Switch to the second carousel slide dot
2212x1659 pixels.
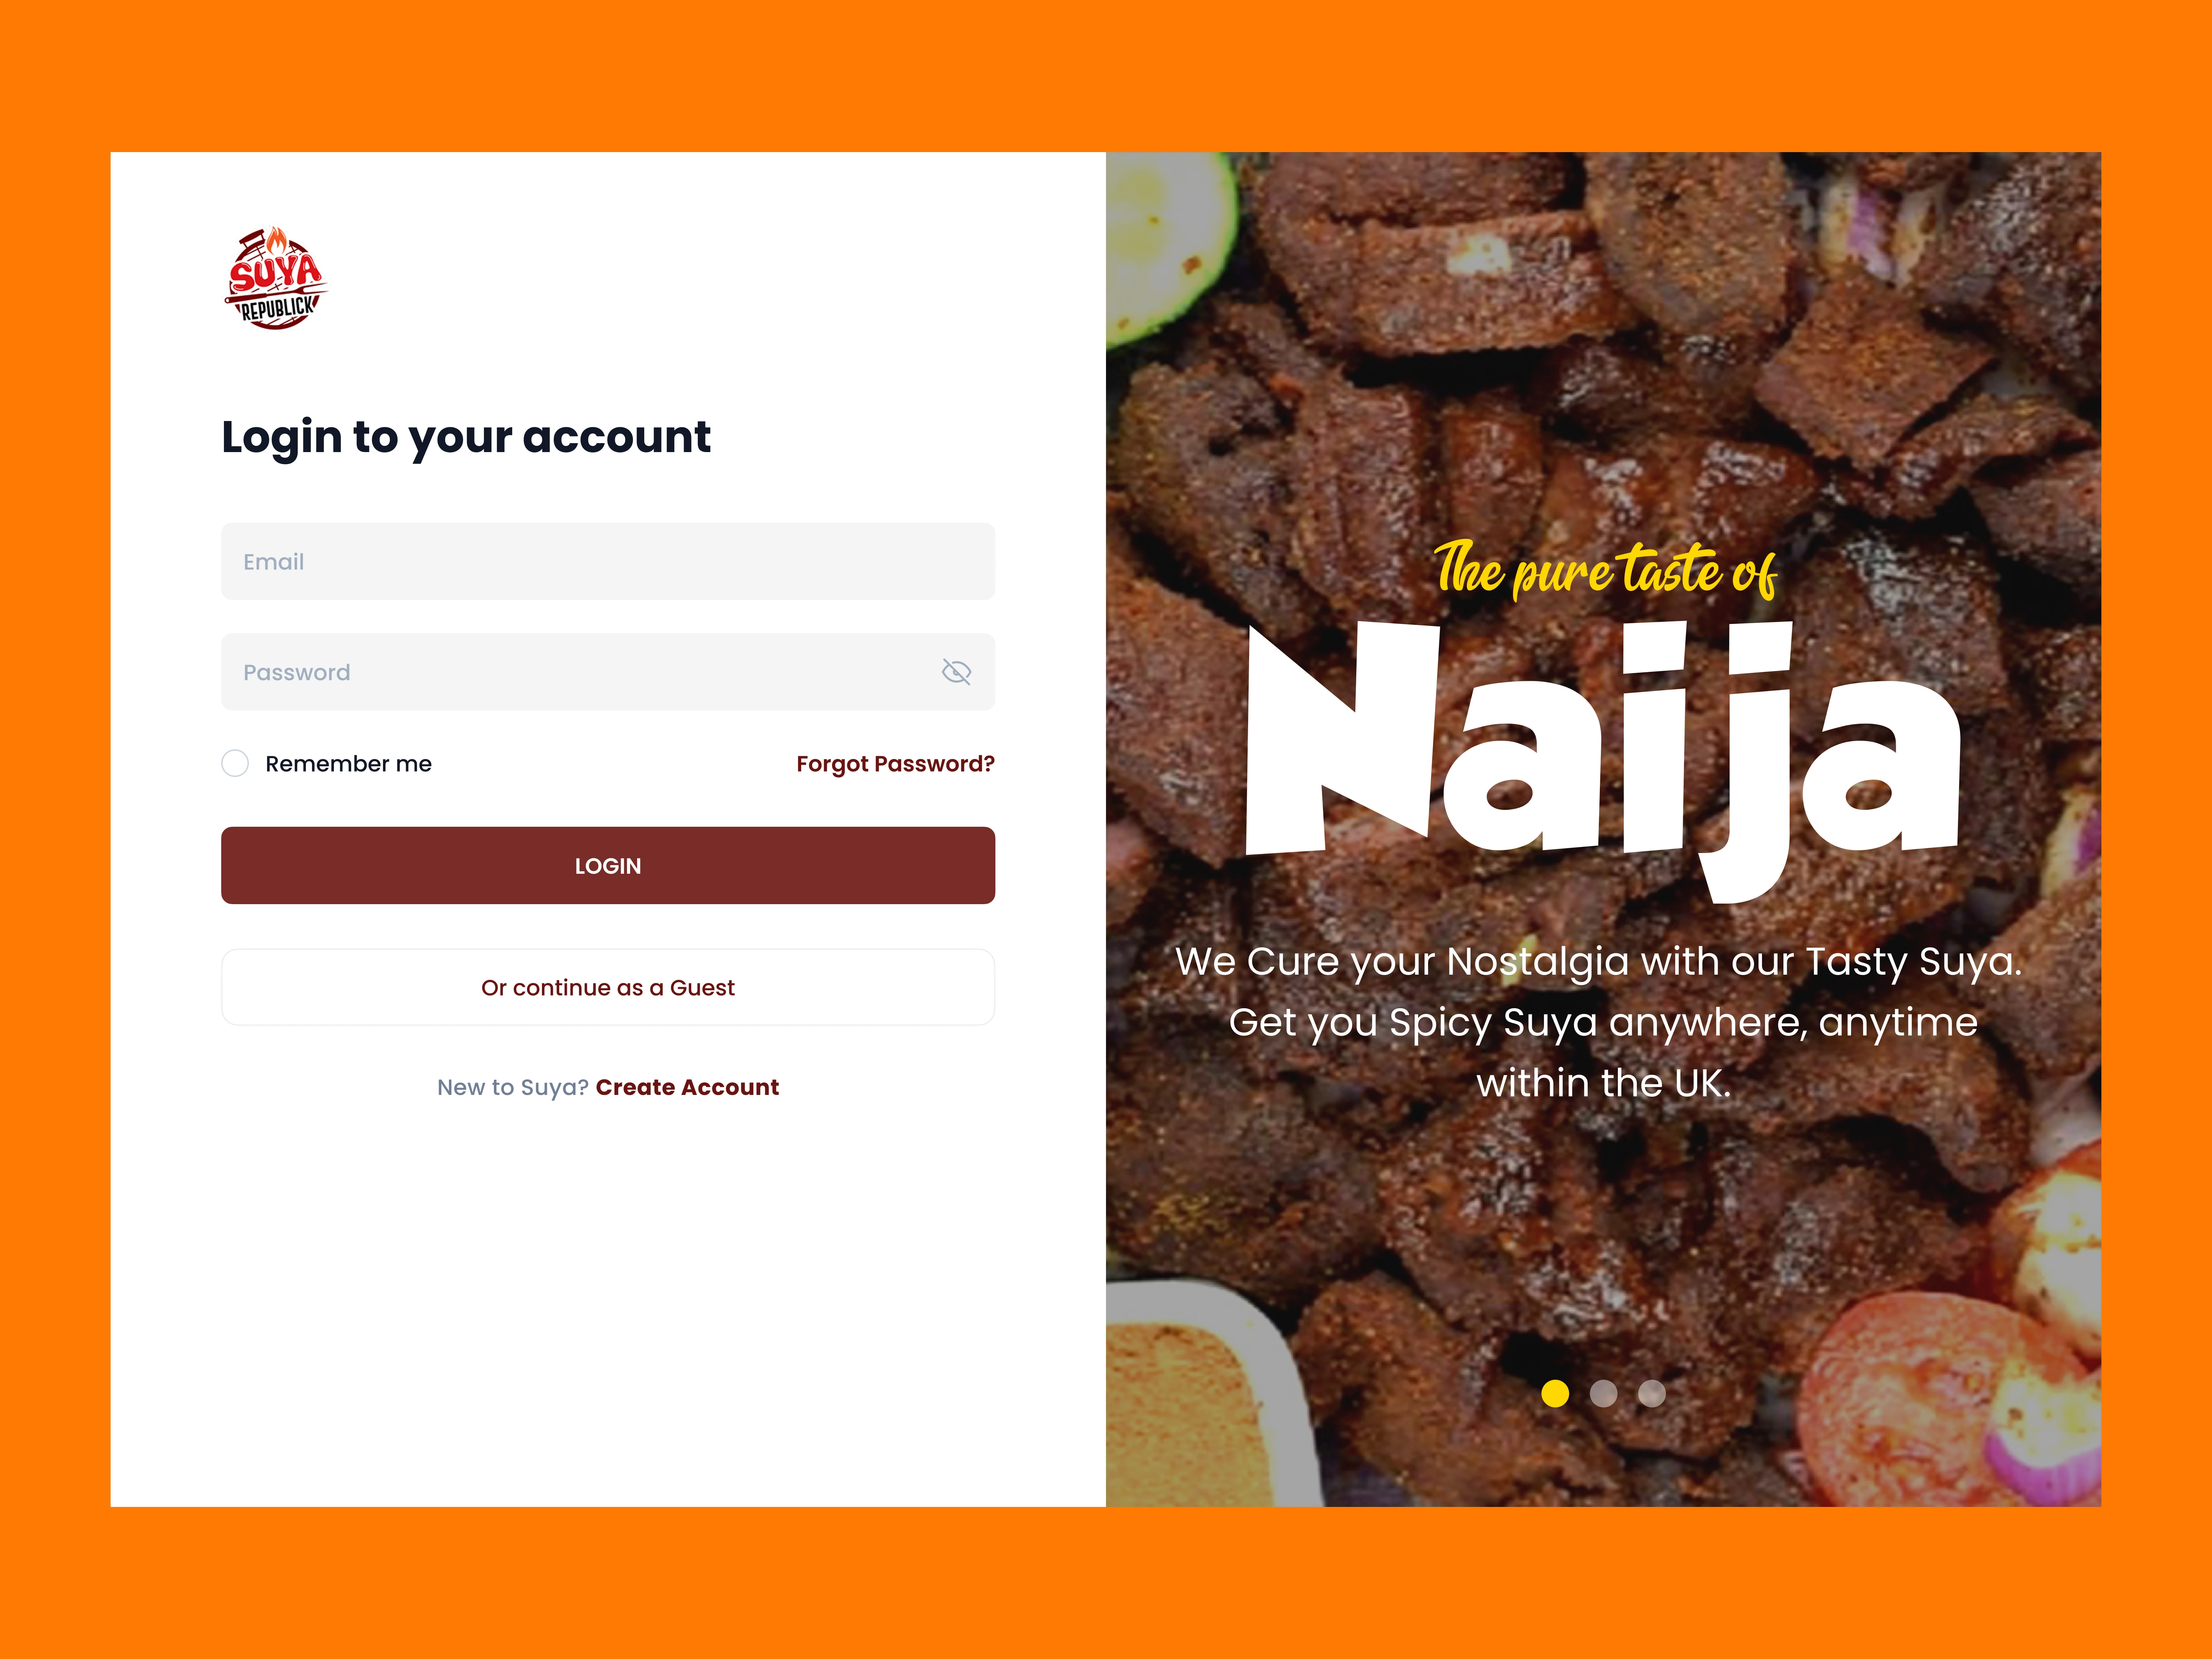point(1603,1393)
